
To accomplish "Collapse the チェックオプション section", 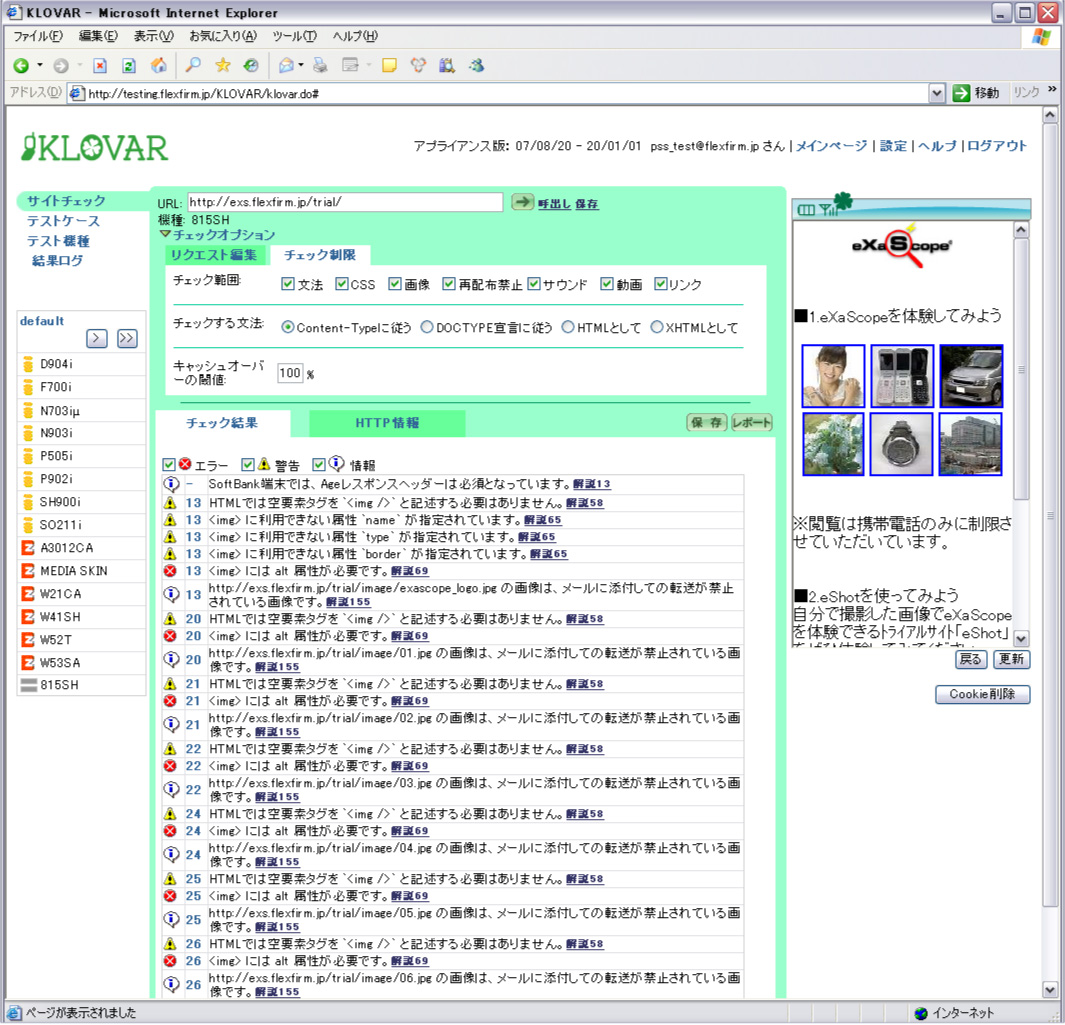I will click(165, 235).
